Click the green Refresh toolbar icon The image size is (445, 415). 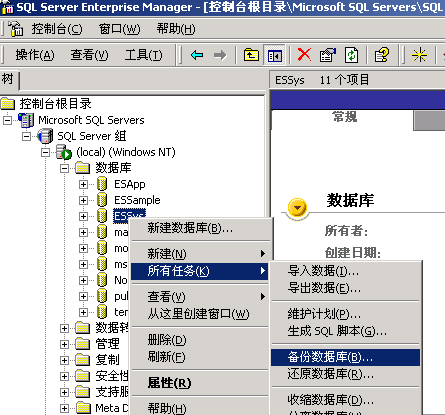click(352, 55)
